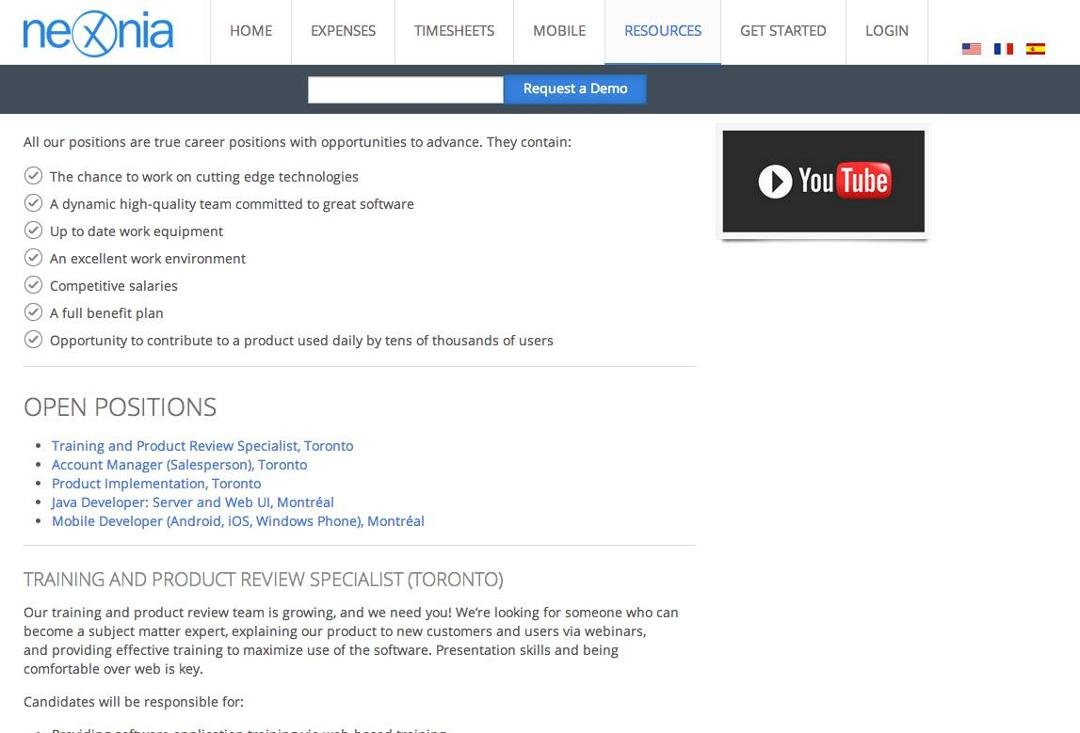
Task: Open the MOBILE menu item
Action: (x=559, y=31)
